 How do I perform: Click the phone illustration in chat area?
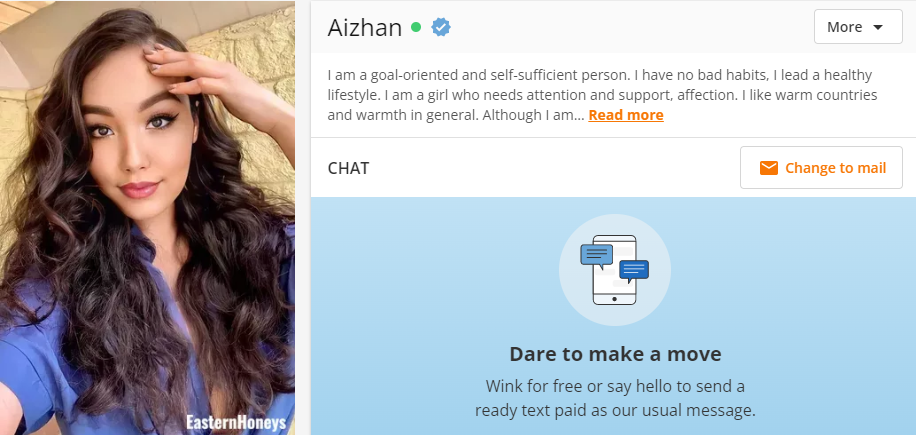pyautogui.click(x=615, y=270)
